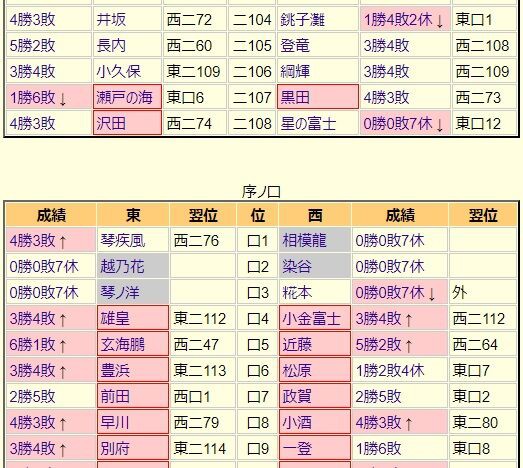Open the 越乃花 wrestler link
Screen dimensions: 523x468
122,267
